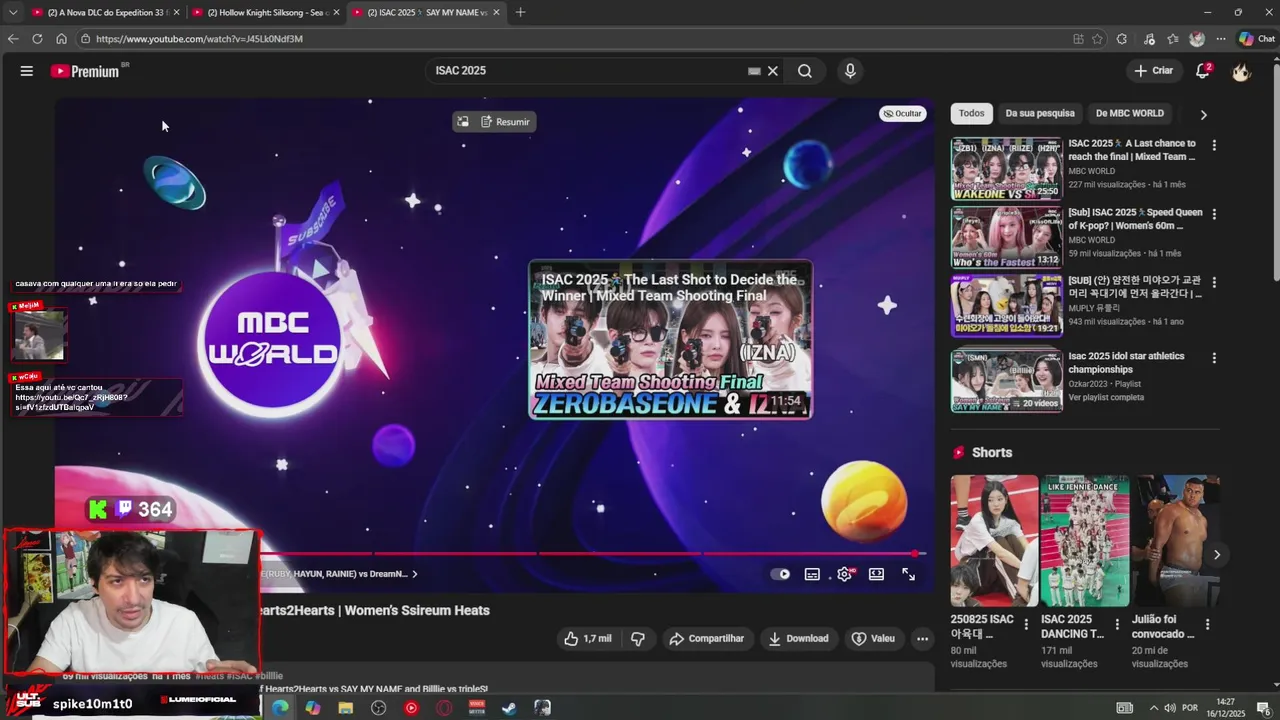
Task: Open 'Who's the Fastest' video thumbnail
Action: (1006, 238)
